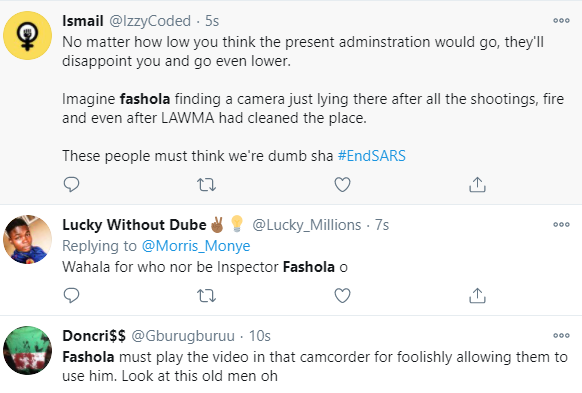Open @Gburugburuu user handle
582x393 pixels.
point(183,336)
